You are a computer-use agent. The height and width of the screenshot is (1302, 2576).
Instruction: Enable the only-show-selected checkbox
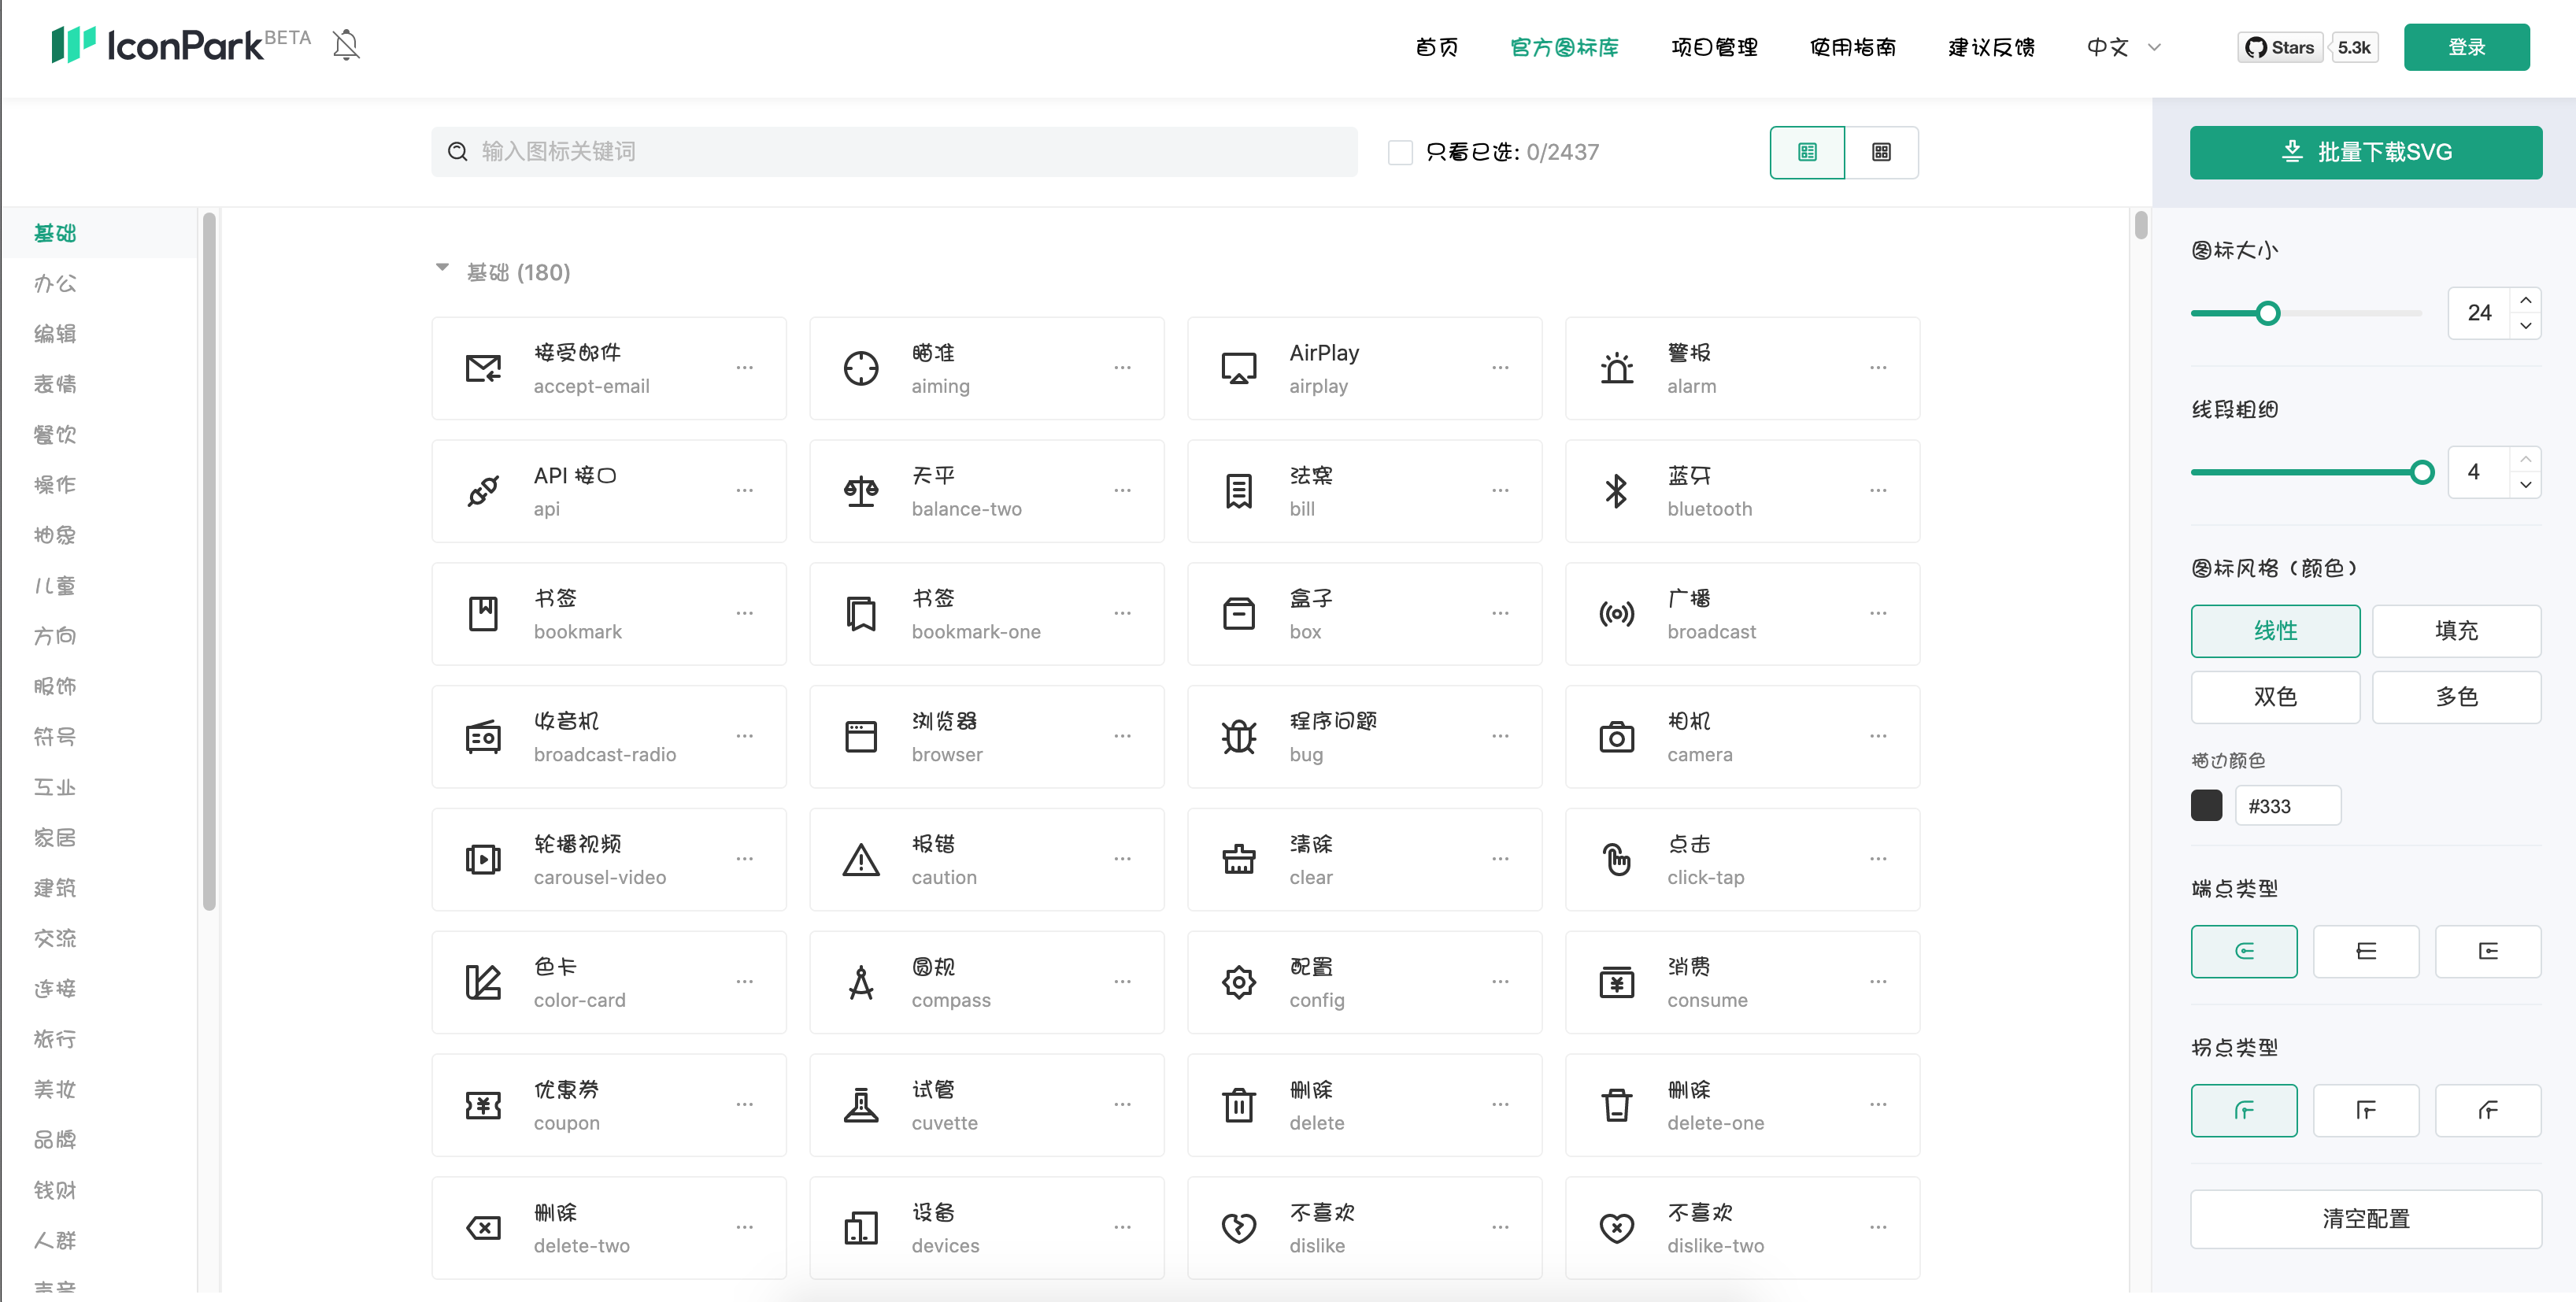(x=1400, y=152)
